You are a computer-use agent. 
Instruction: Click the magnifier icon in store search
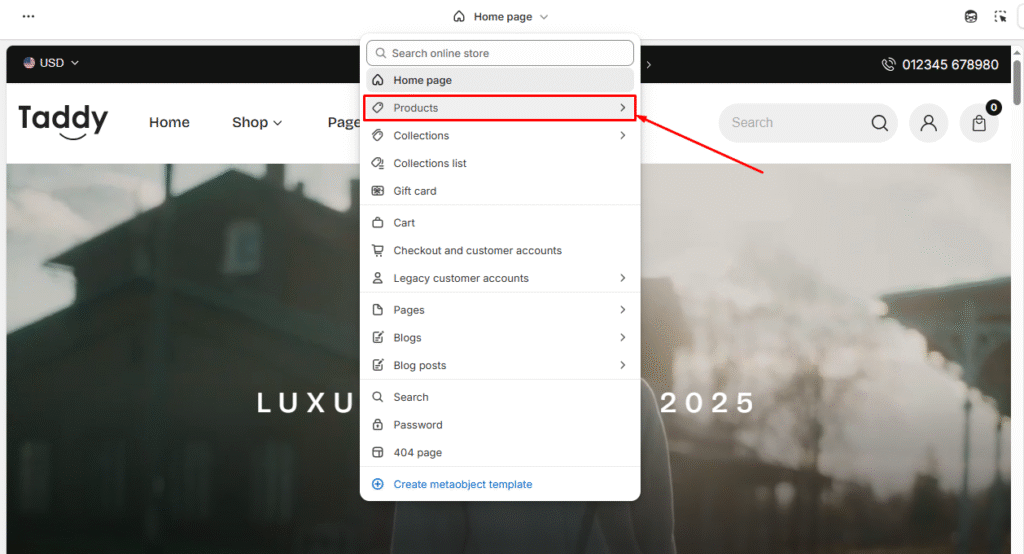click(x=879, y=123)
